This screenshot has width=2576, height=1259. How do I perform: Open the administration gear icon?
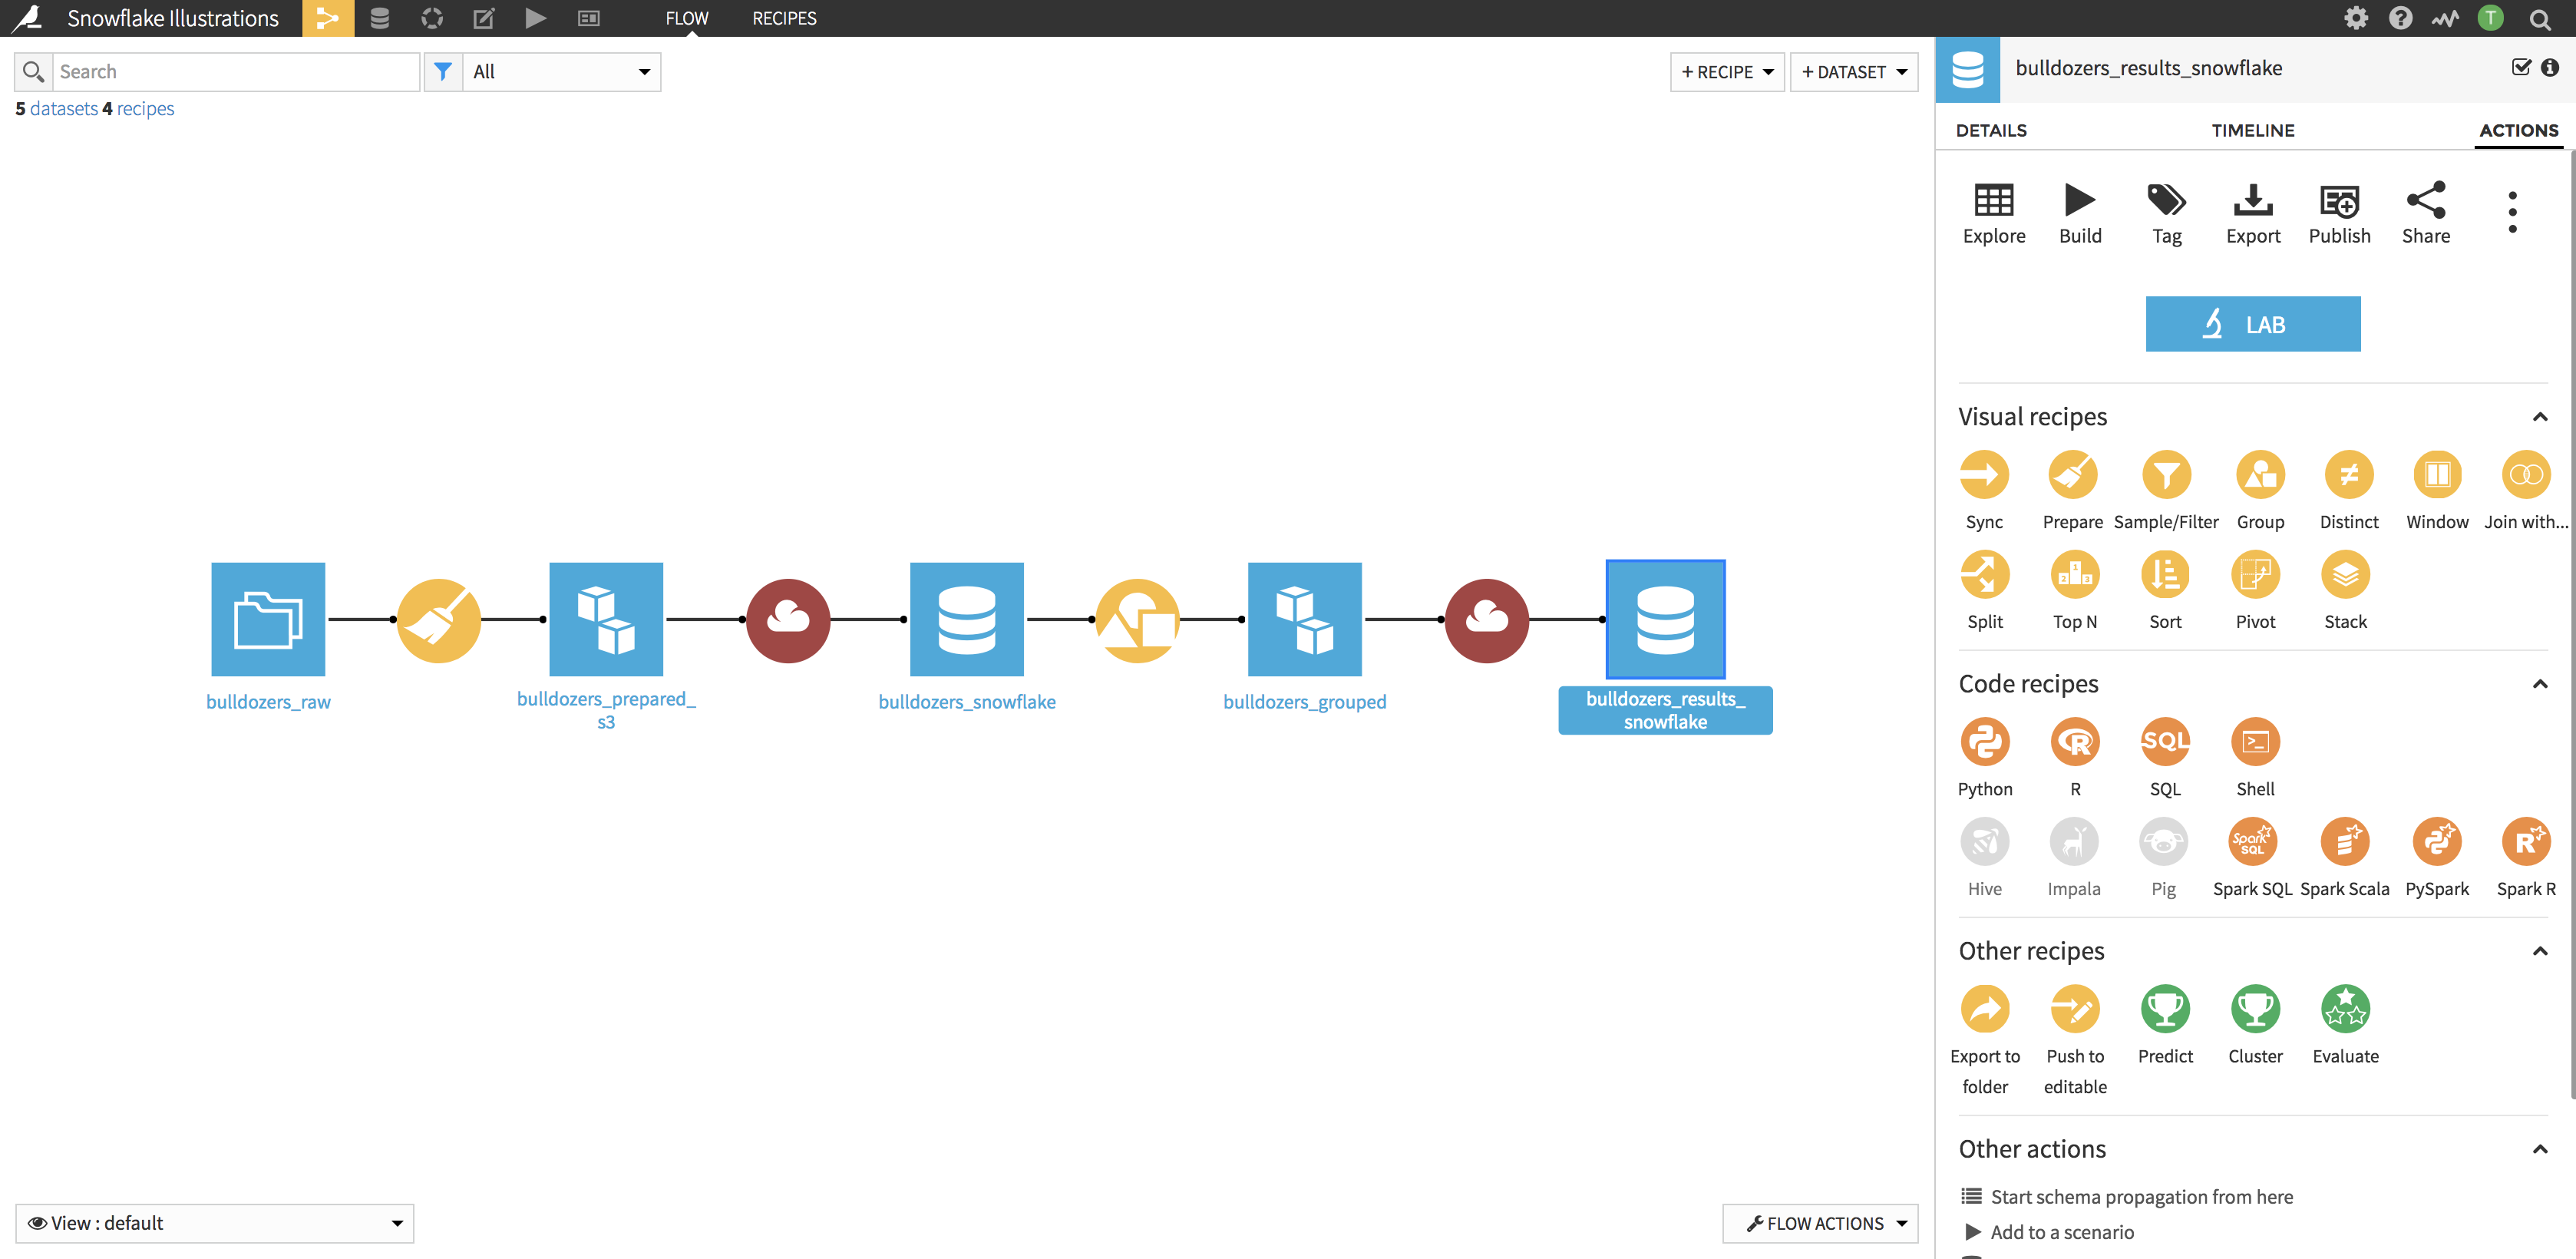[x=2356, y=18]
